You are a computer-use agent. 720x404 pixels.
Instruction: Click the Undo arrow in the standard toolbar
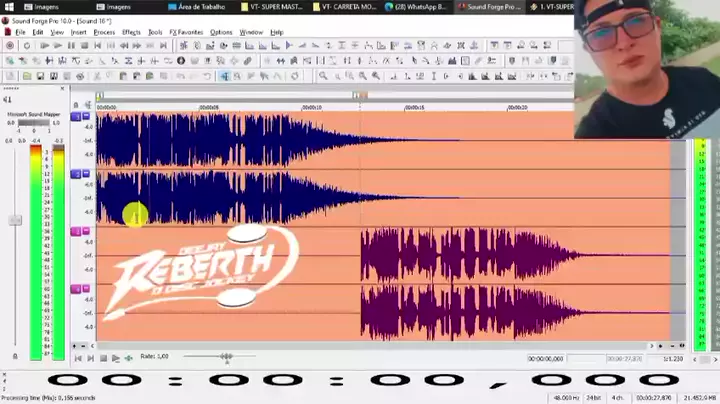(180, 76)
